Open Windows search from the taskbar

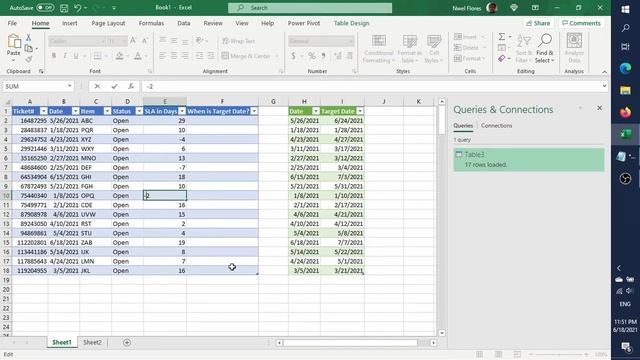625,28
